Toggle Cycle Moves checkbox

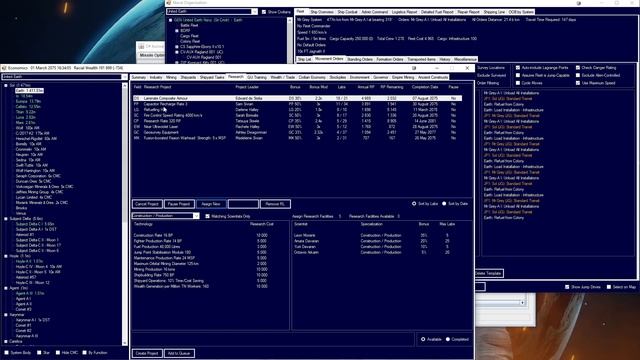tap(518, 83)
